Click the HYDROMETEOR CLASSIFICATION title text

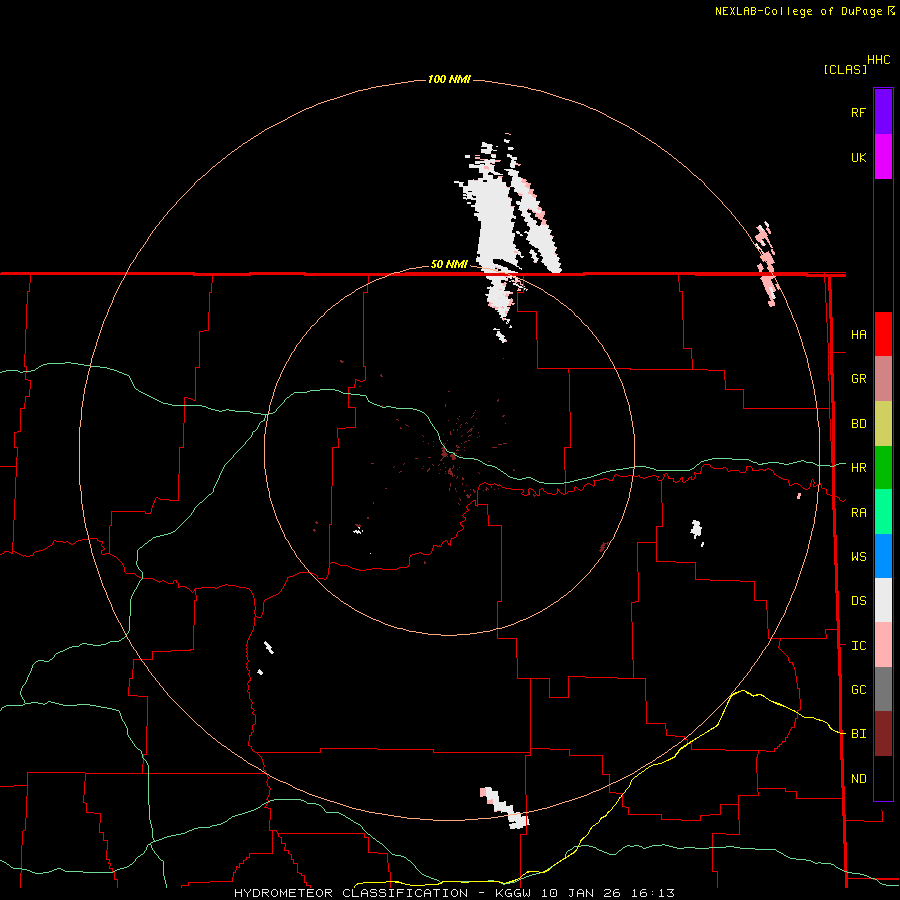[351, 893]
